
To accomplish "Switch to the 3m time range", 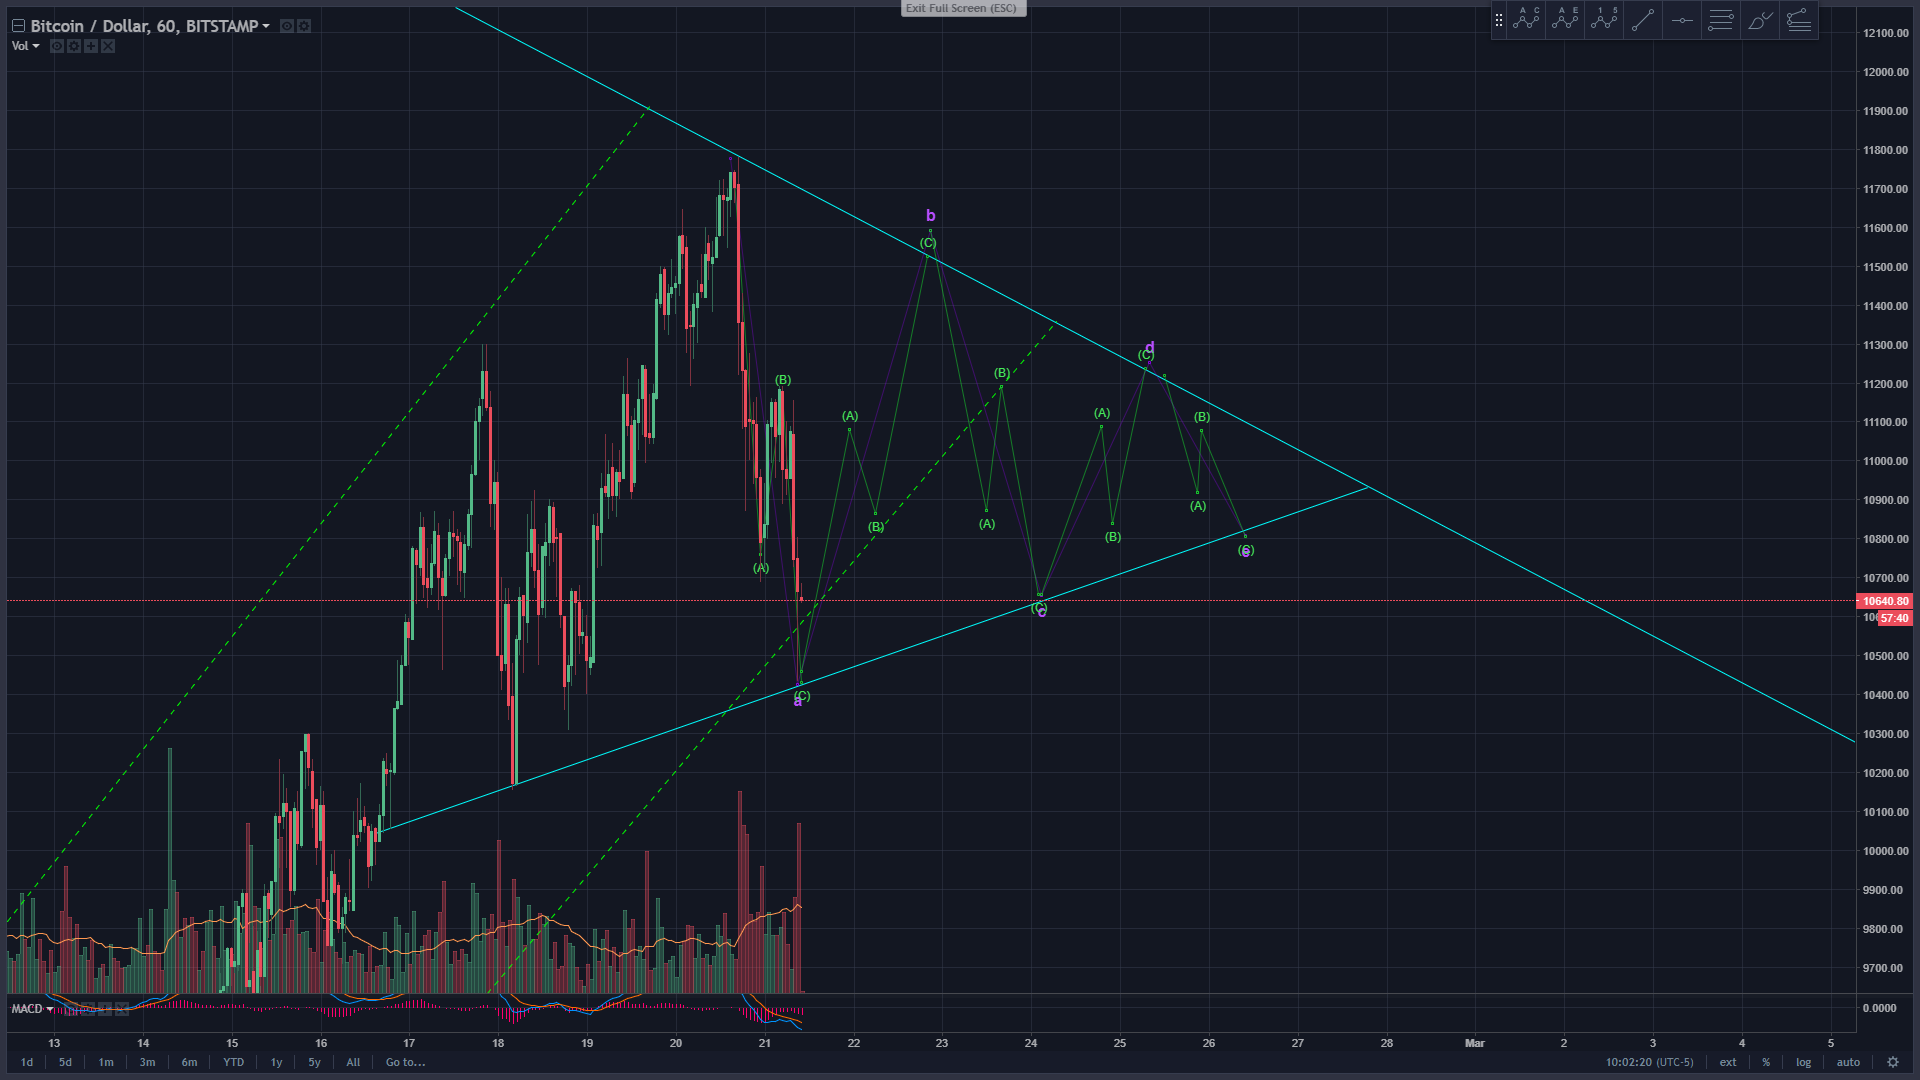I will click(147, 1062).
